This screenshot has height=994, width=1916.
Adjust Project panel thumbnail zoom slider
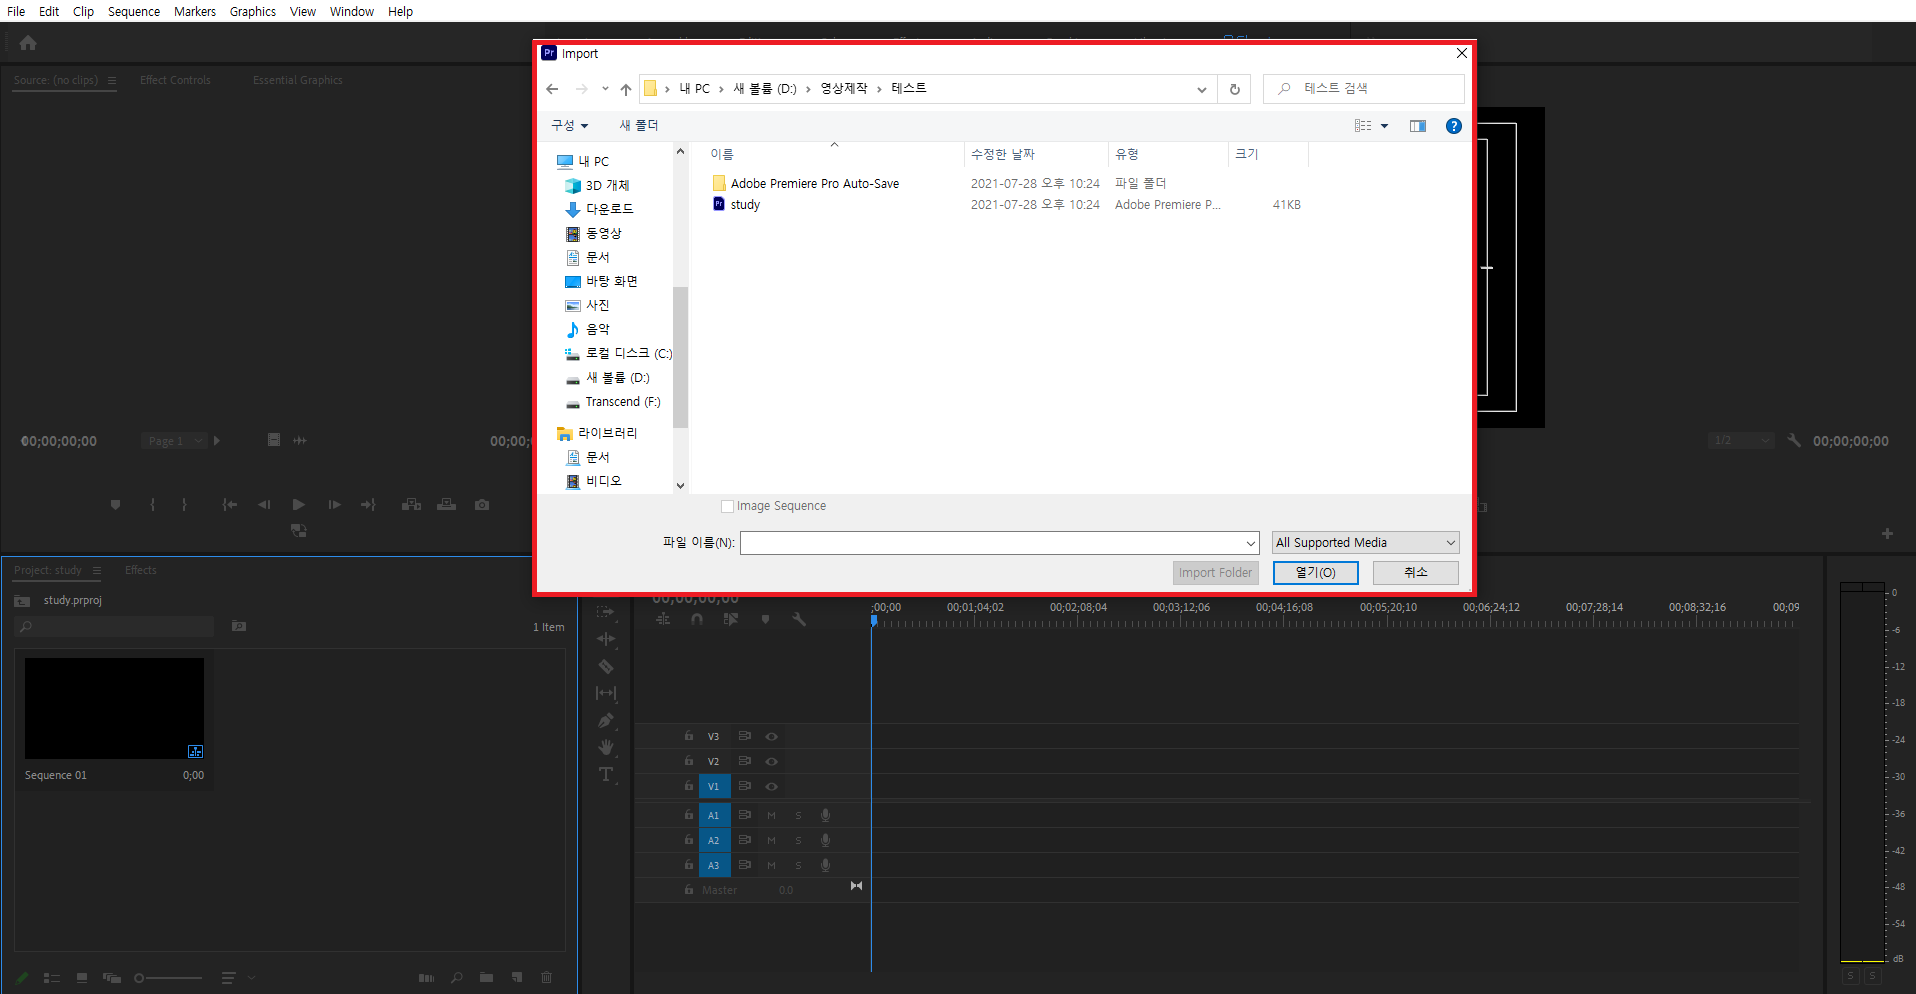point(168,978)
